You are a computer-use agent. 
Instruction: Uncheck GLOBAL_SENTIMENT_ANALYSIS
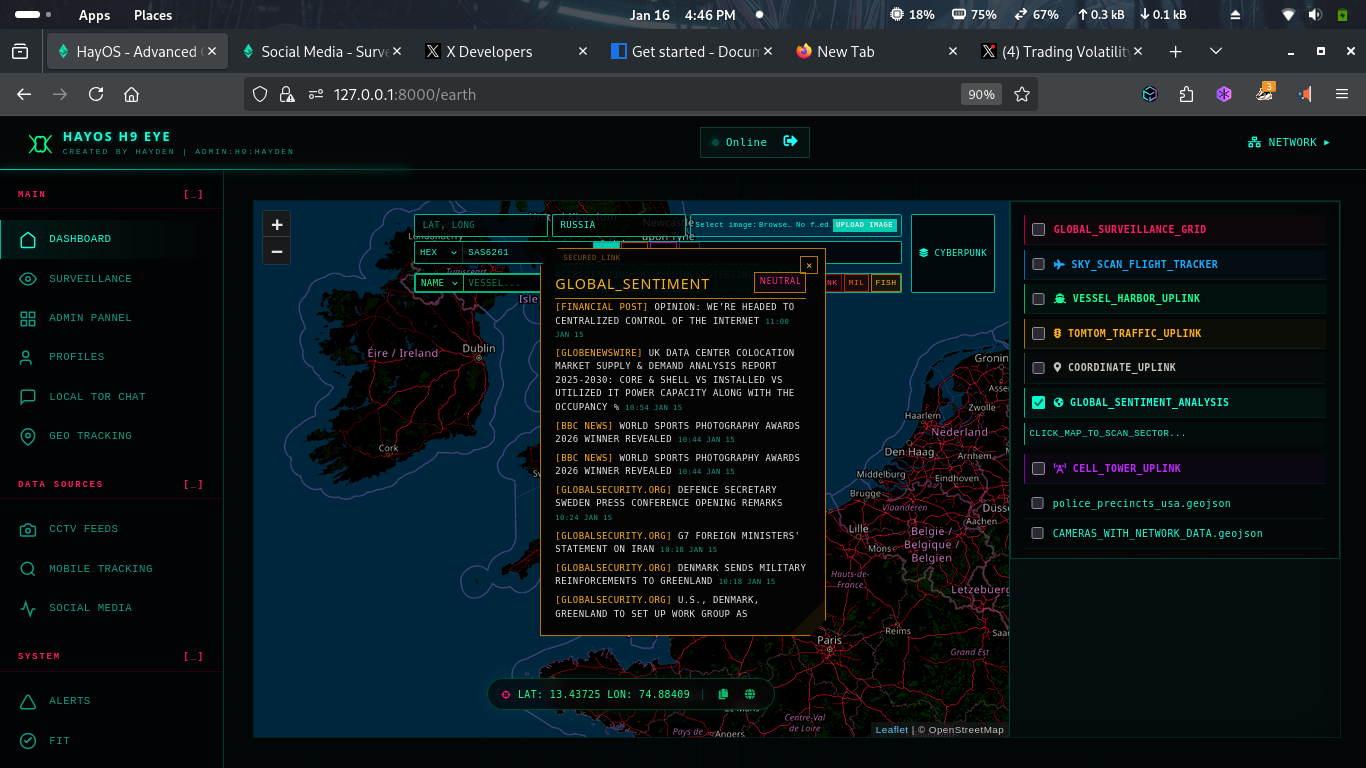[x=1038, y=402]
